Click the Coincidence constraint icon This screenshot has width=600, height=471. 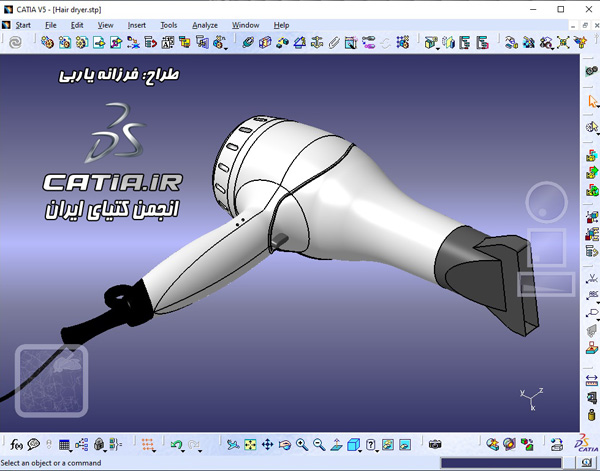coord(248,42)
